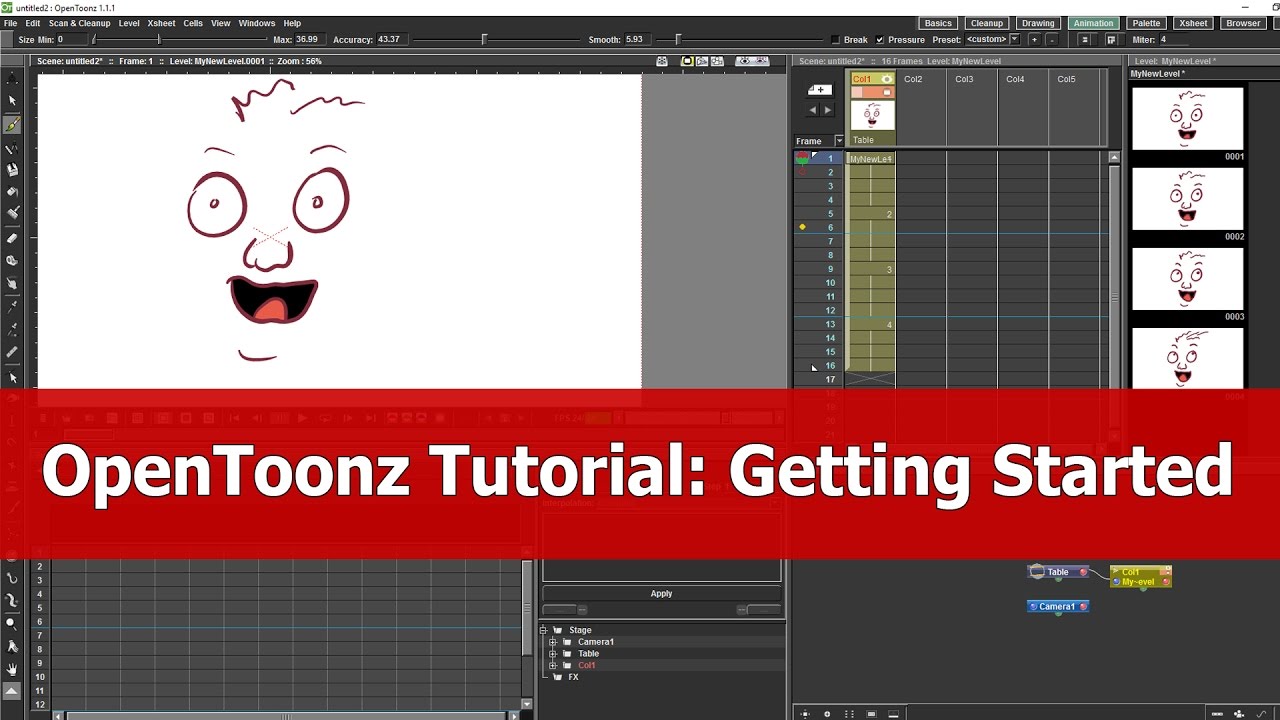This screenshot has width=1280, height=720.
Task: Switch to the Basics room tab
Action: (x=938, y=23)
